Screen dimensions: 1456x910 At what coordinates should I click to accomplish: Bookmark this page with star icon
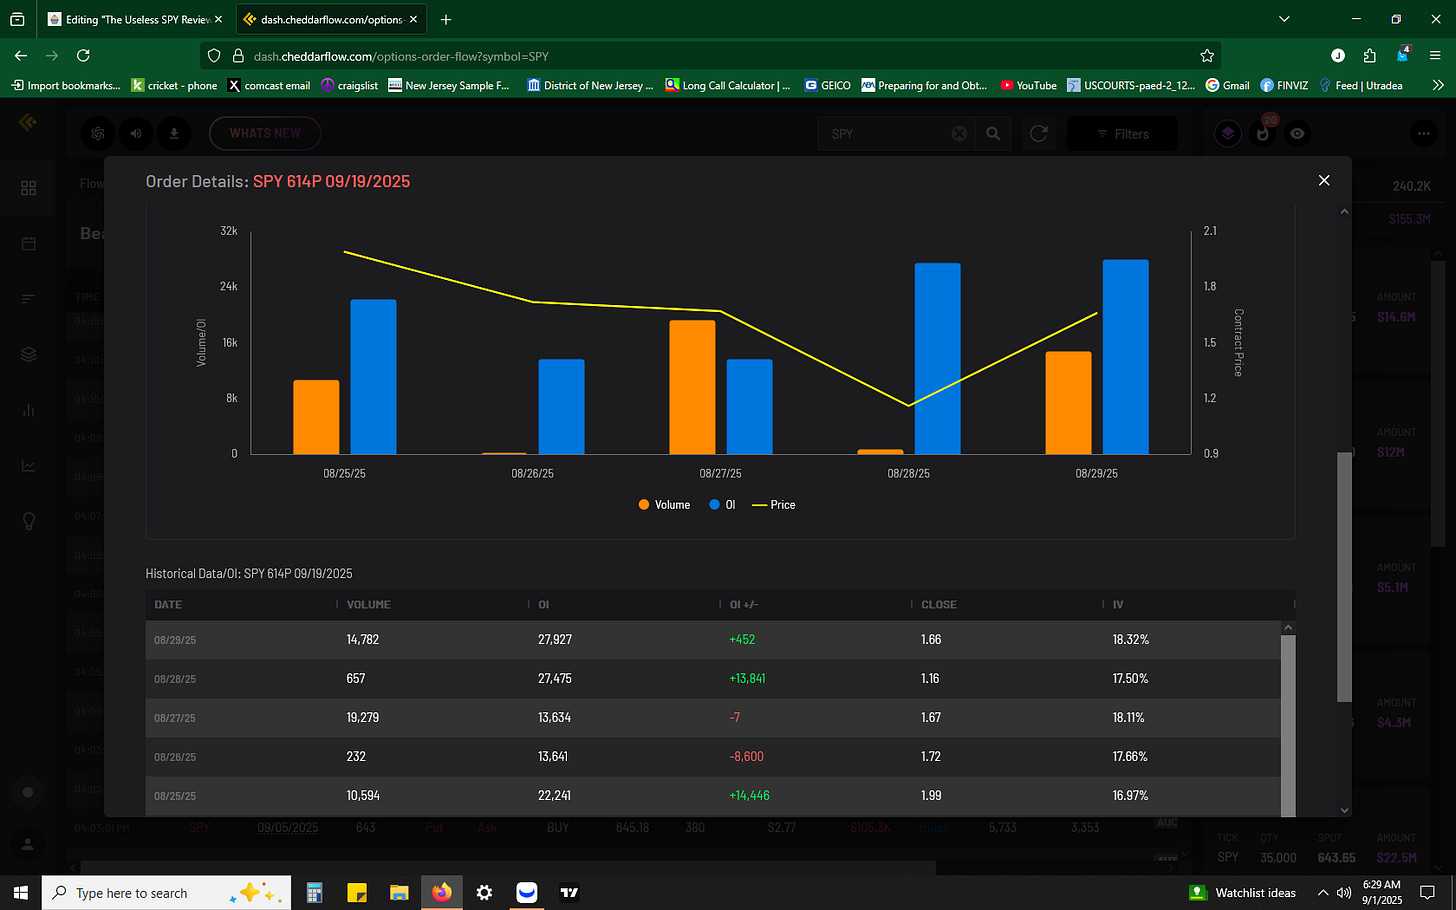coord(1207,56)
